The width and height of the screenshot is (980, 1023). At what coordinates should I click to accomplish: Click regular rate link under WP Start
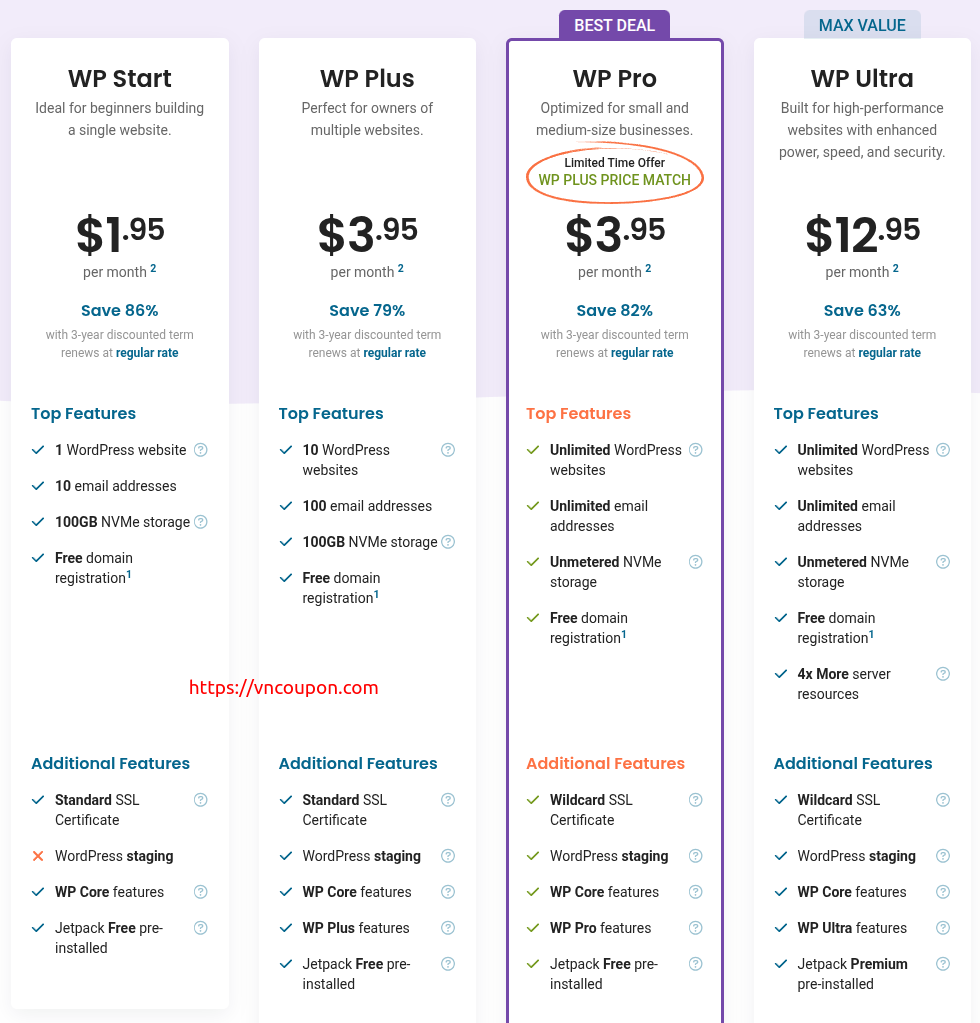[147, 353]
